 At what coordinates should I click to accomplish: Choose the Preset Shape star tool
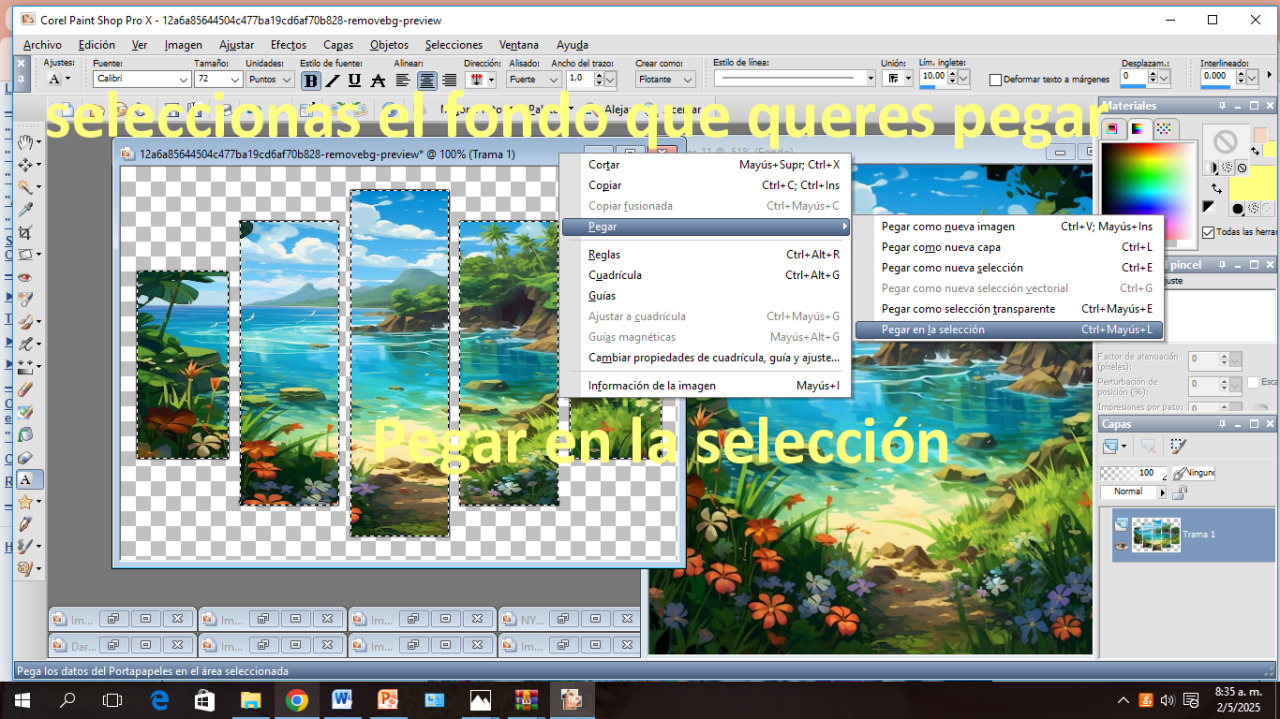[25, 501]
